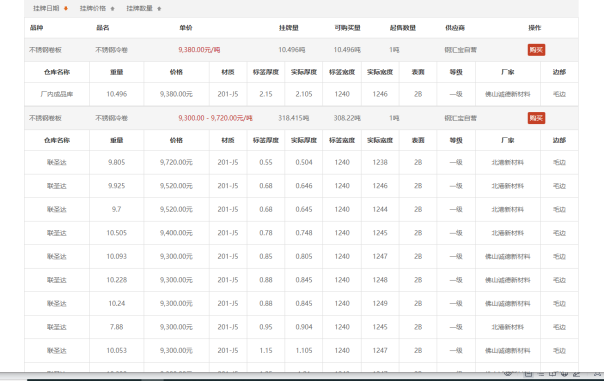Click the weight 10.228 cell
The width and height of the screenshot is (604, 381).
pyautogui.click(x=117, y=280)
